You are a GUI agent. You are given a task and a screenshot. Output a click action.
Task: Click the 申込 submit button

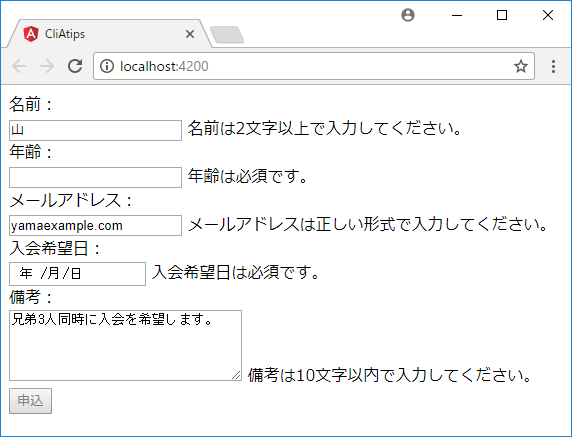pos(30,401)
